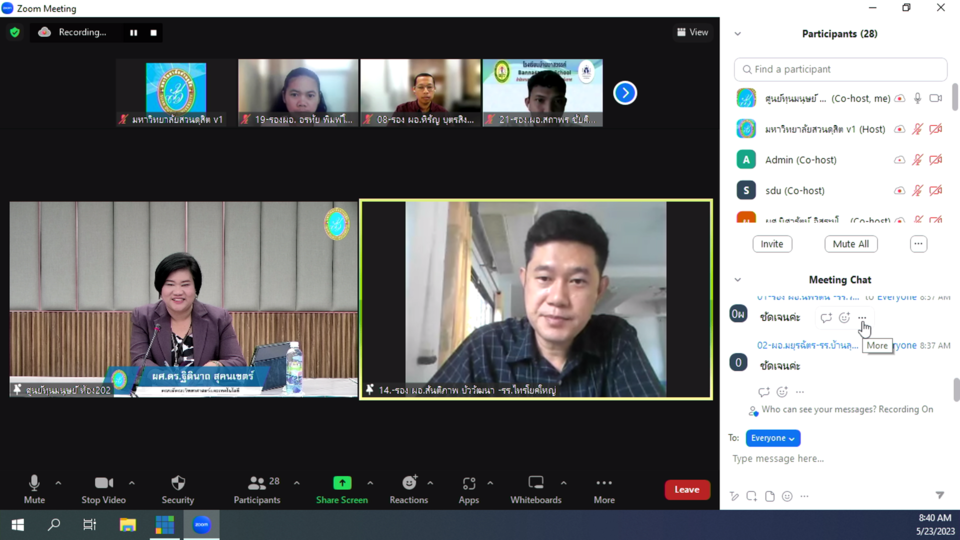Send the chat message
This screenshot has height=540, width=960.
click(x=940, y=495)
